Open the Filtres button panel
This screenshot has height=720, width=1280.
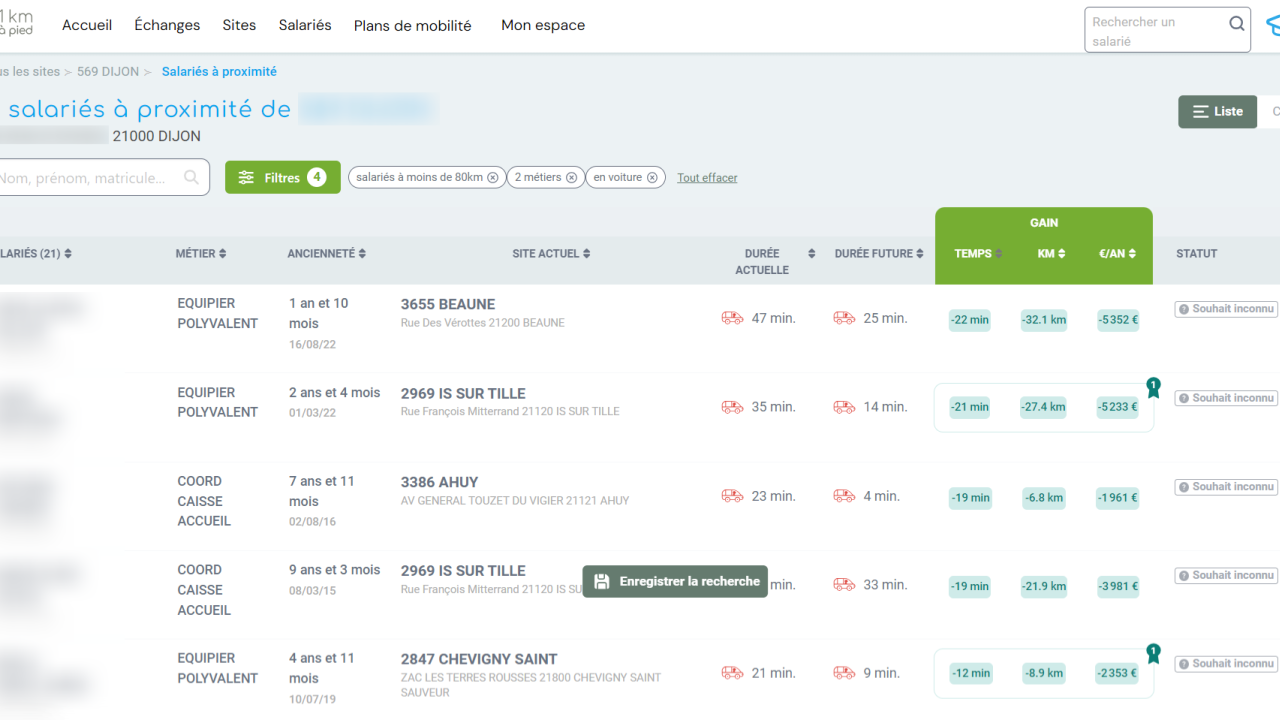(x=282, y=178)
